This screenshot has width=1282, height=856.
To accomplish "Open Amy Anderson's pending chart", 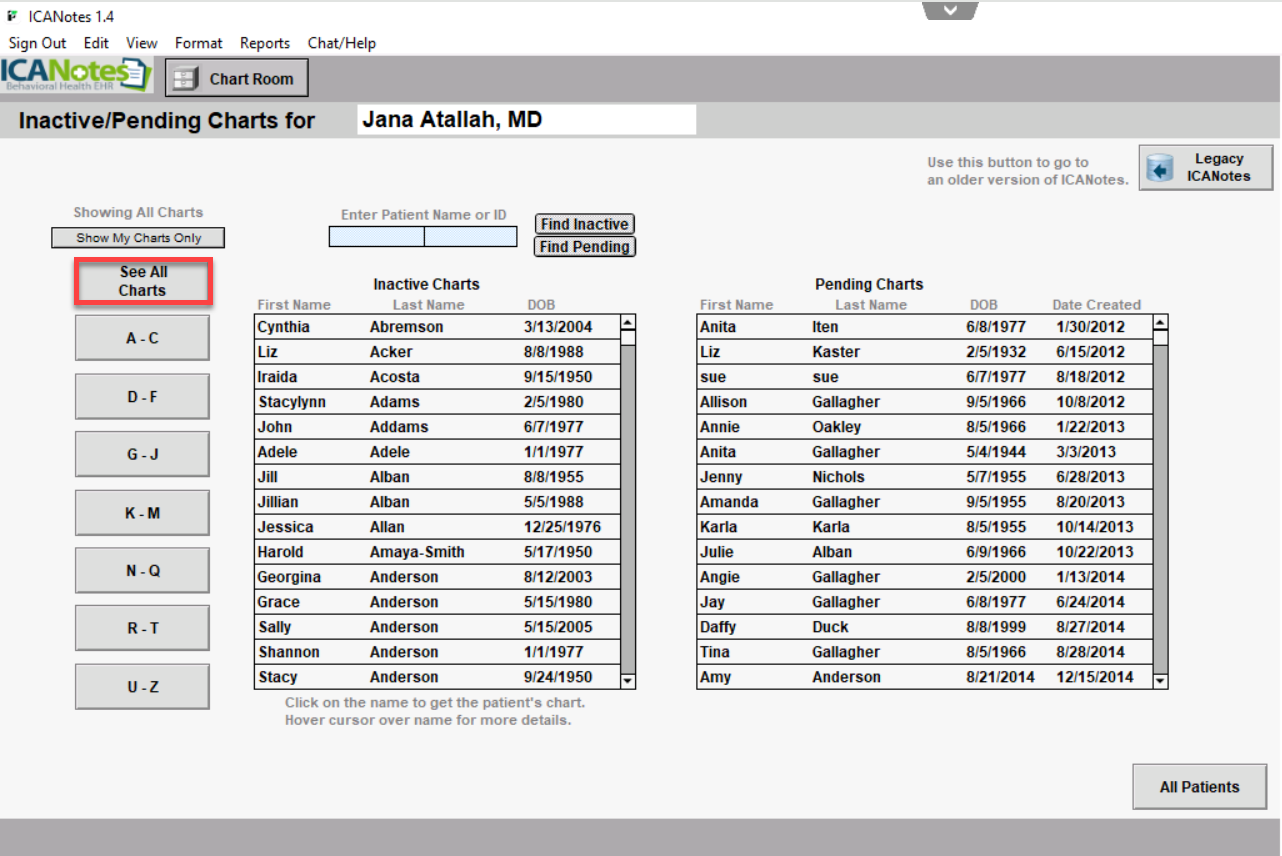I will click(925, 677).
